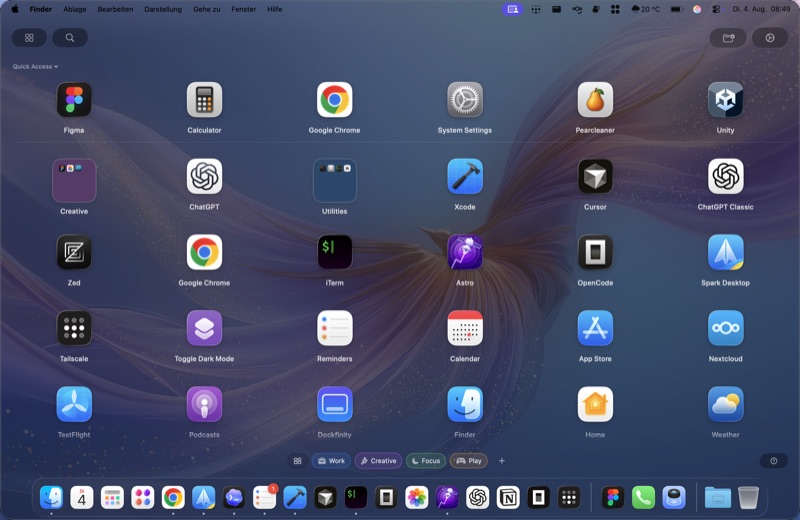Click the new folder button at top right
This screenshot has height=520, width=800.
728,38
